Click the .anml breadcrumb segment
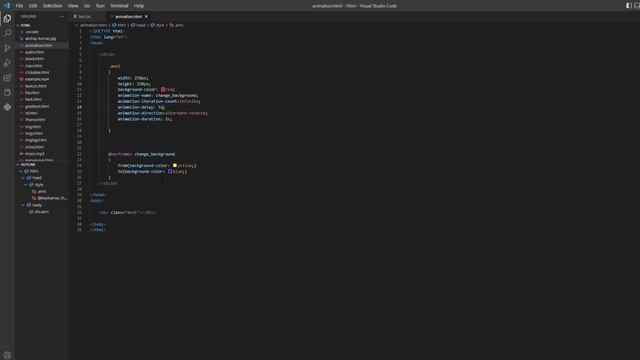The height and width of the screenshot is (360, 640). [x=179, y=25]
